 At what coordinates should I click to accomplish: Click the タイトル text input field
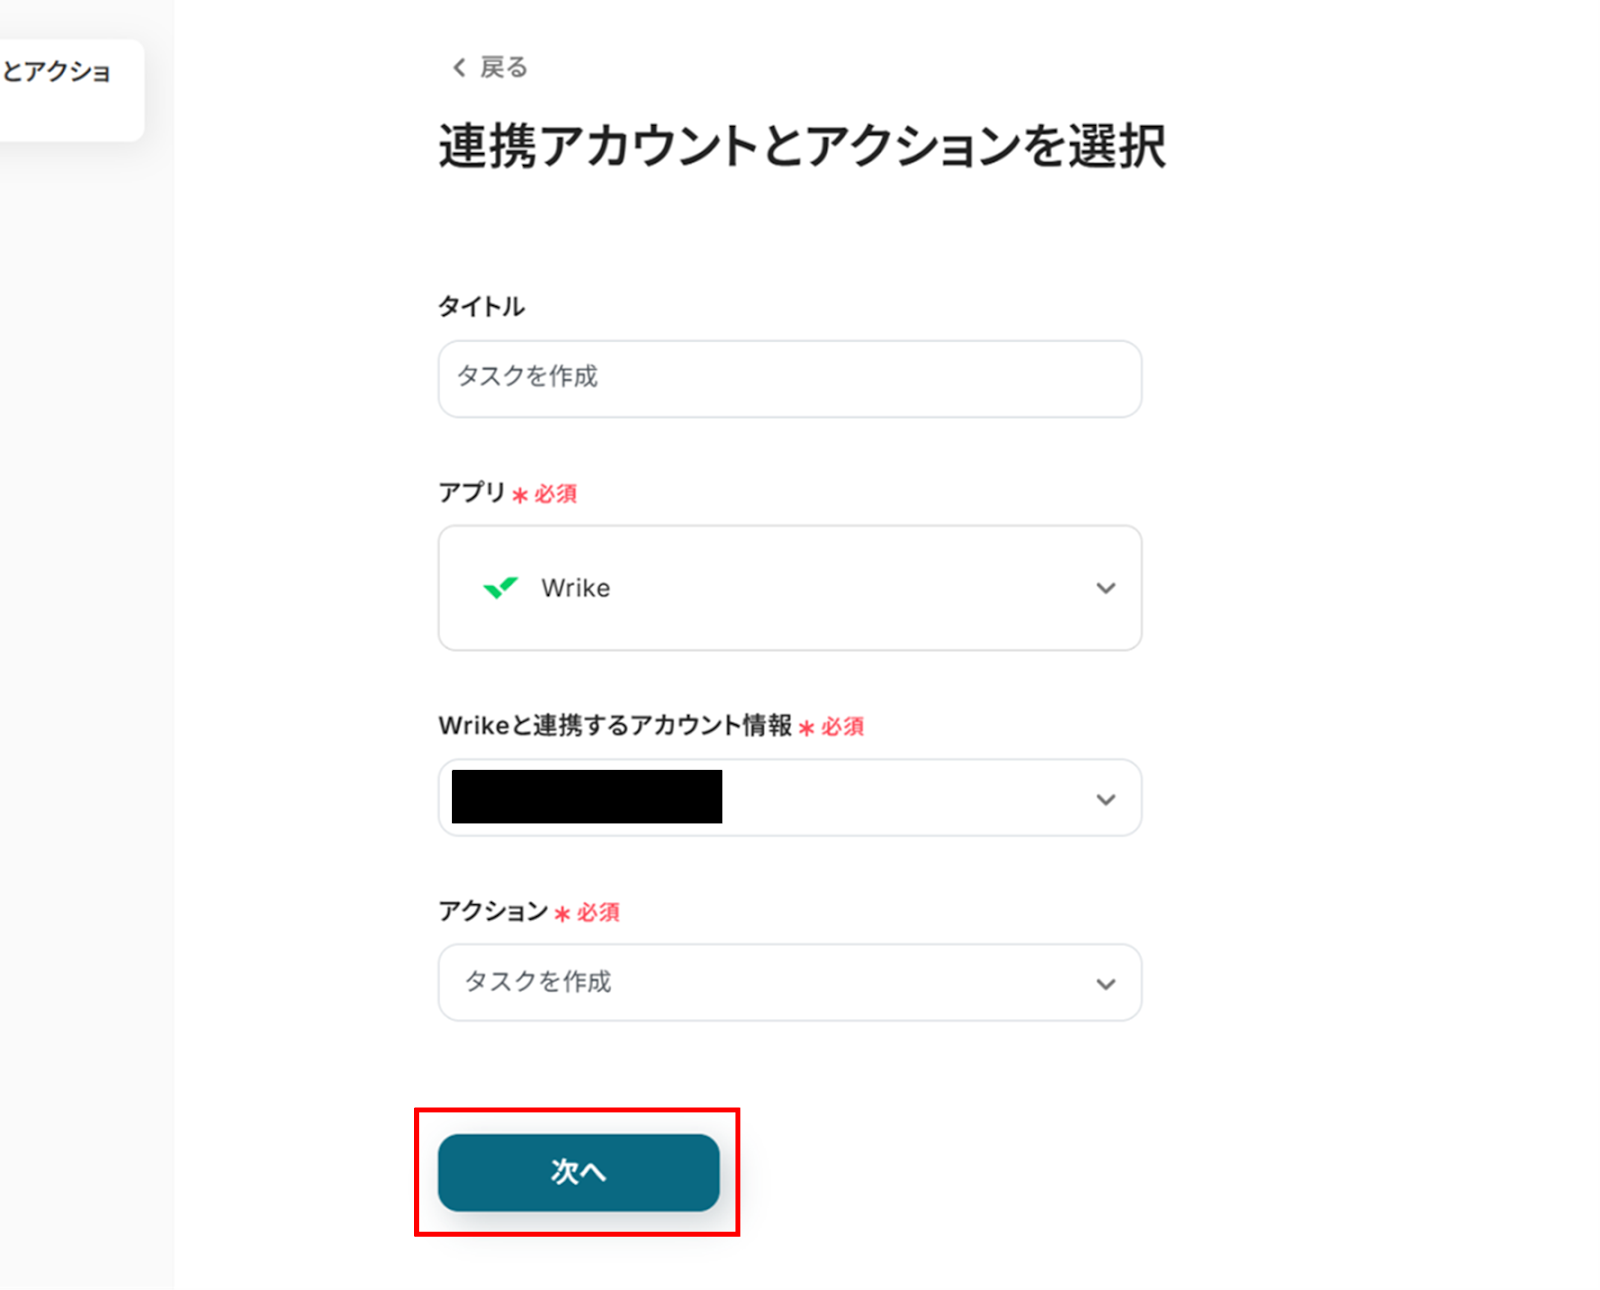(789, 378)
